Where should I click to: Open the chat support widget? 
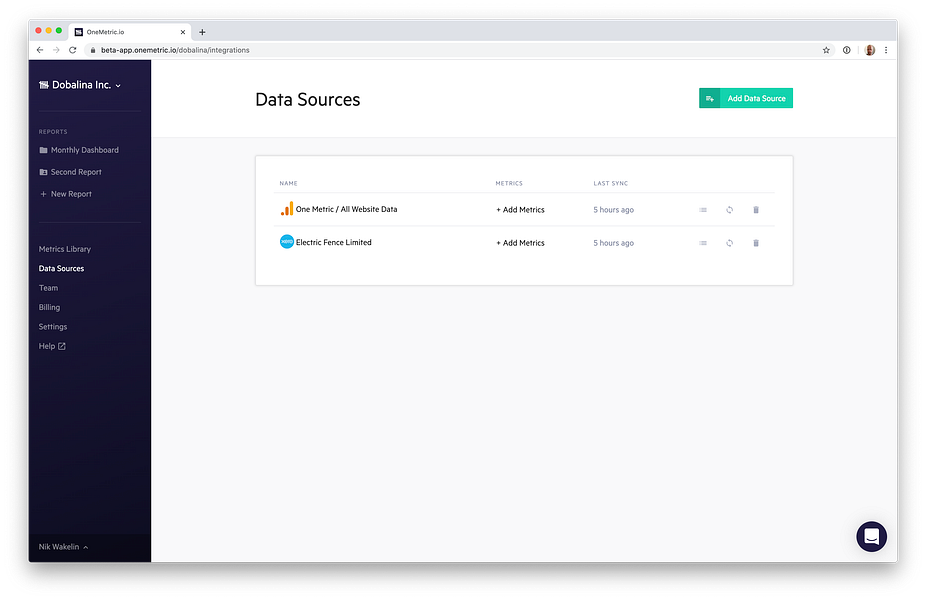pos(871,536)
